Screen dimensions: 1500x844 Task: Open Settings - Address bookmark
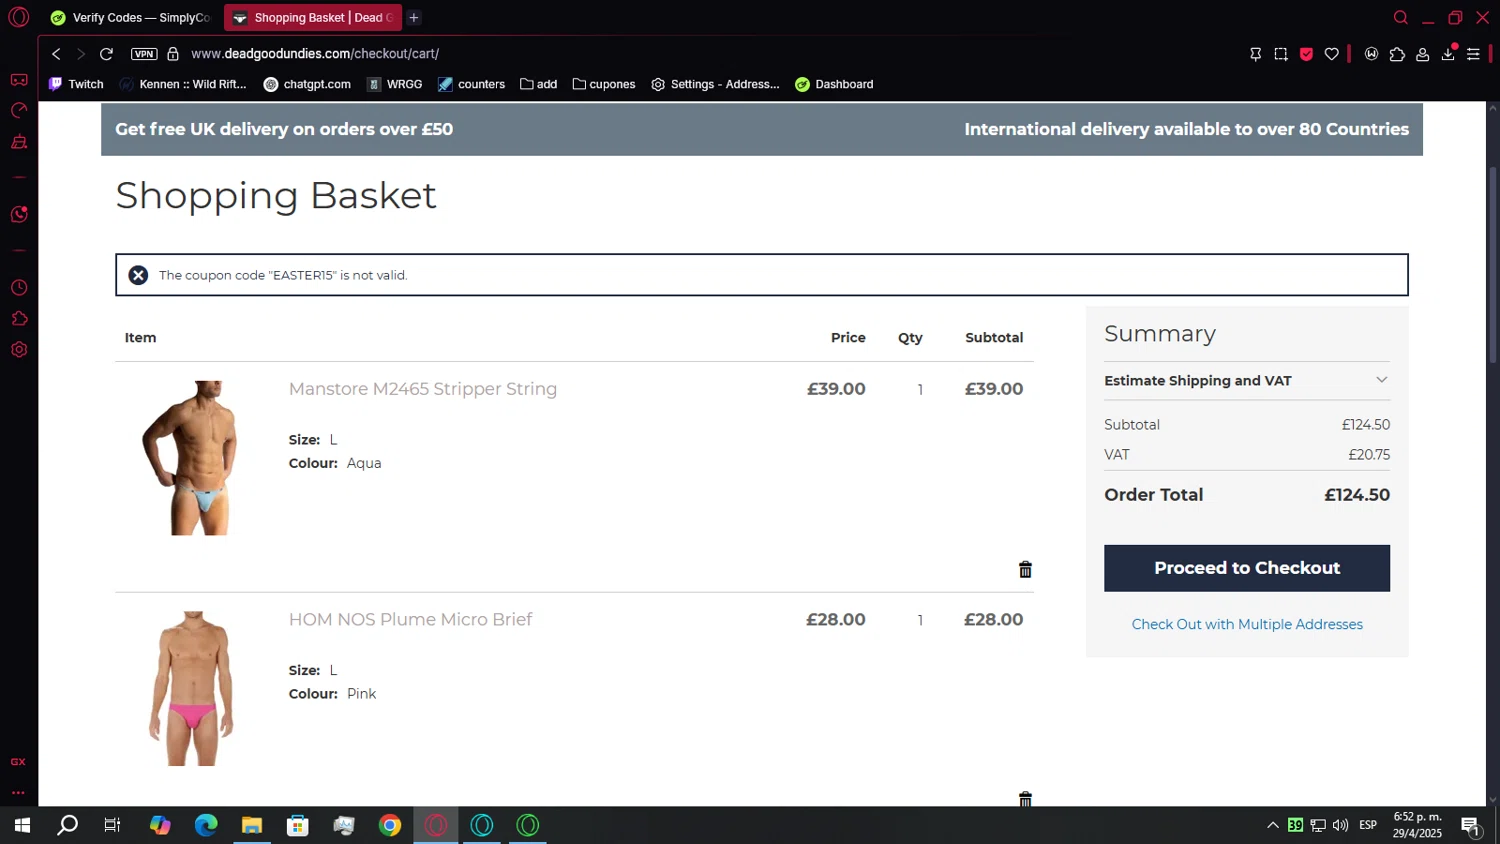tap(715, 84)
